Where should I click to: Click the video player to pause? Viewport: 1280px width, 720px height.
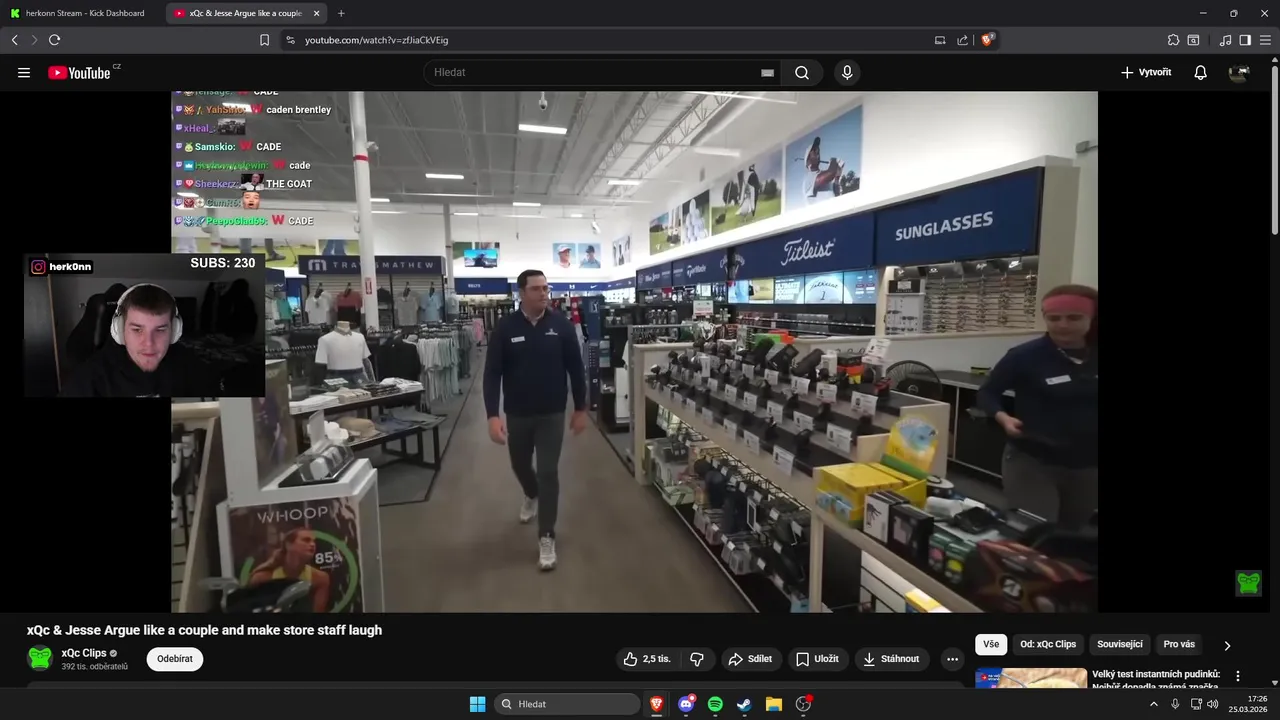(x=634, y=352)
